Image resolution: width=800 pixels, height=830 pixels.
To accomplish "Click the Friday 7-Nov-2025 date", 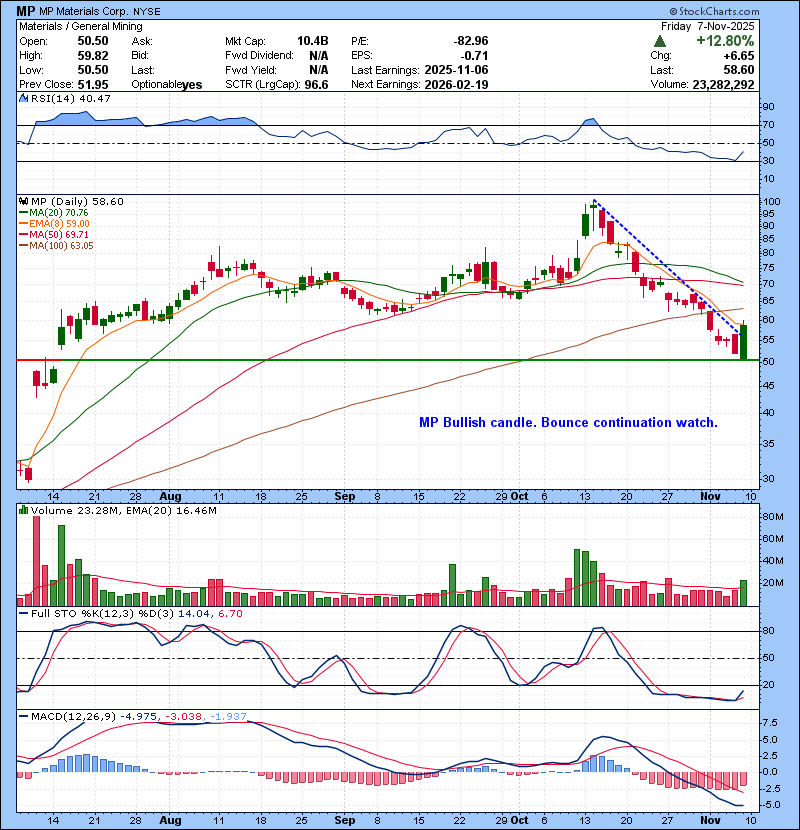I will [x=707, y=26].
